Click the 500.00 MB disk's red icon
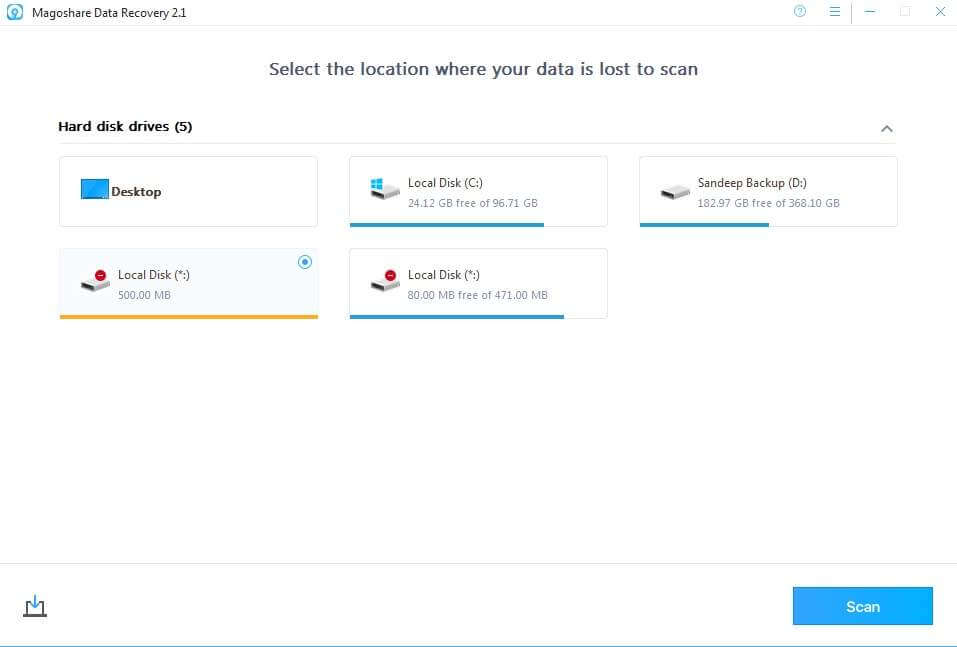Screen dimensions: 957x647 click(96, 281)
